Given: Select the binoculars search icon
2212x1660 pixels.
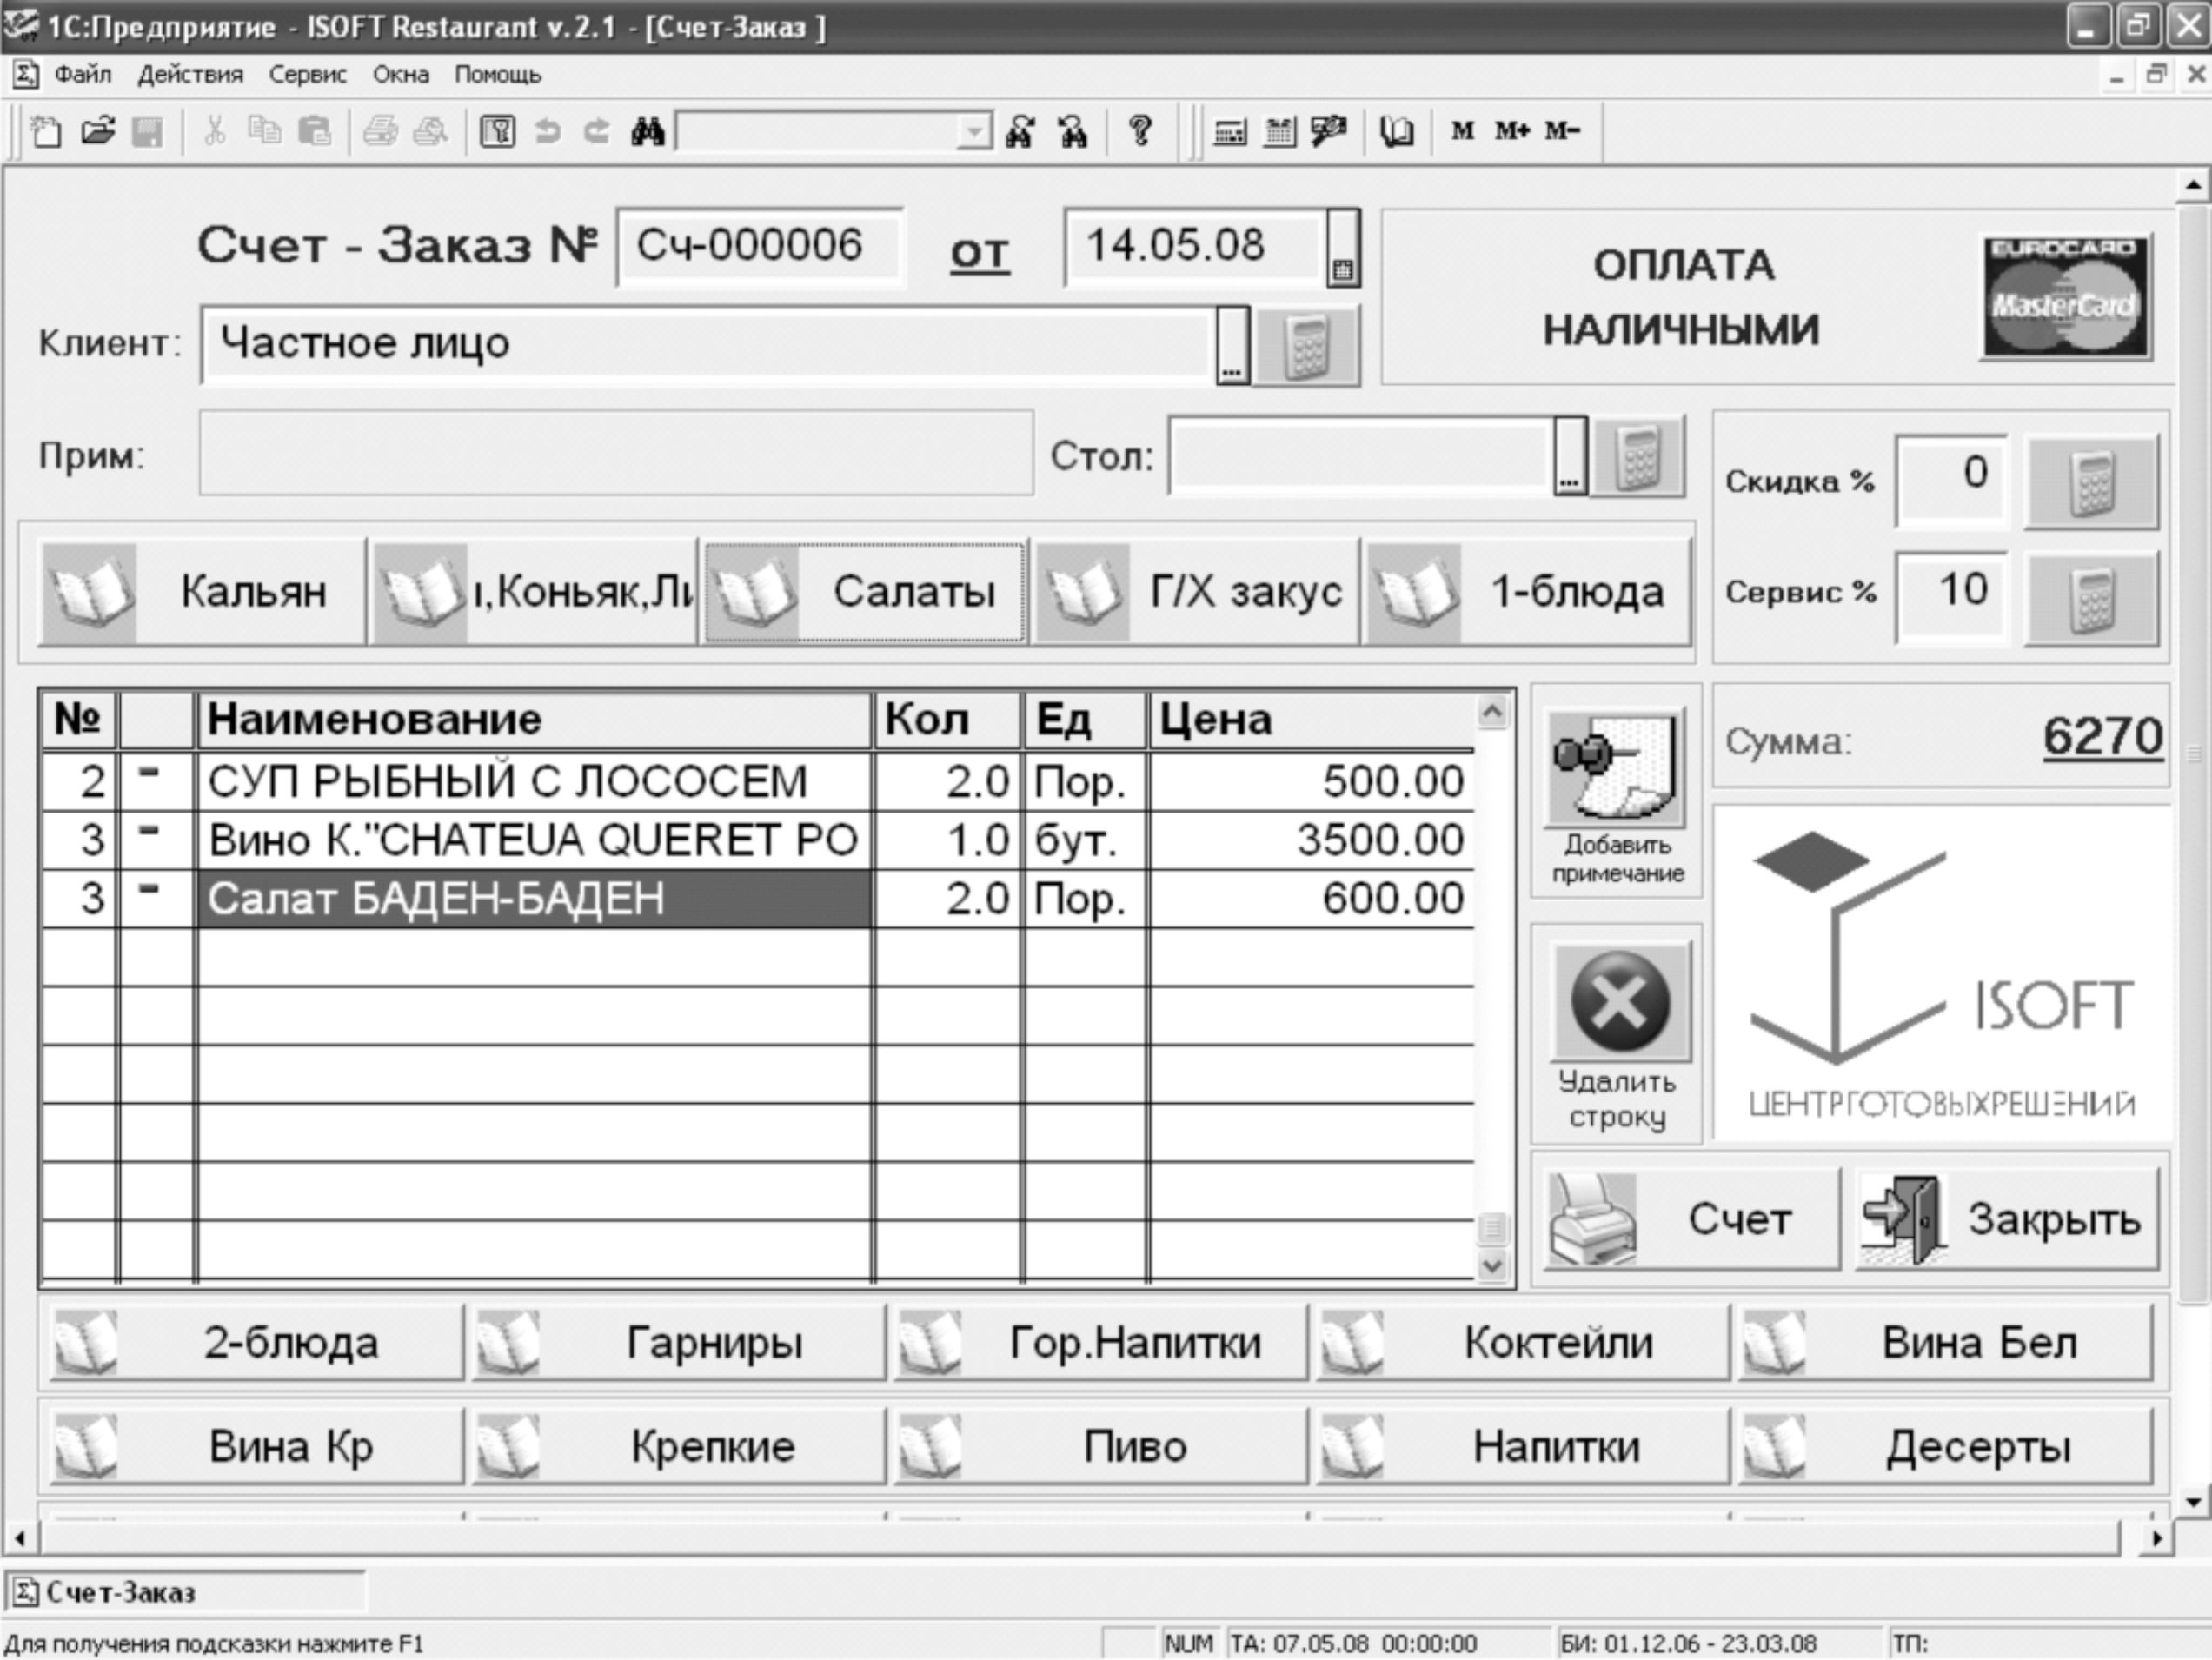Looking at the screenshot, I should pyautogui.click(x=648, y=130).
